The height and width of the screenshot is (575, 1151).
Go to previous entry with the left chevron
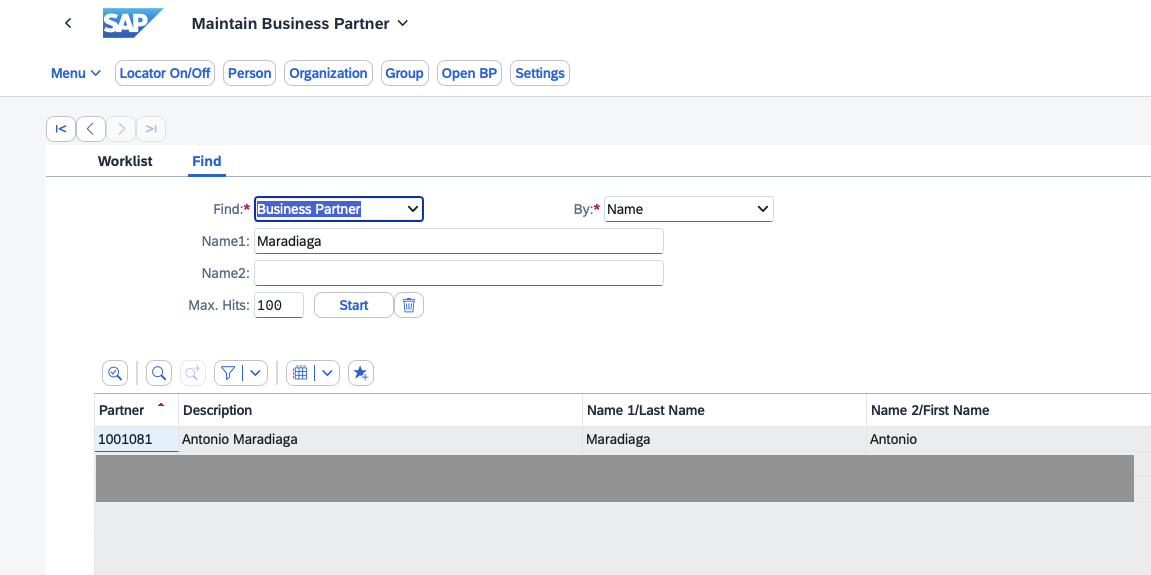[x=91, y=129]
